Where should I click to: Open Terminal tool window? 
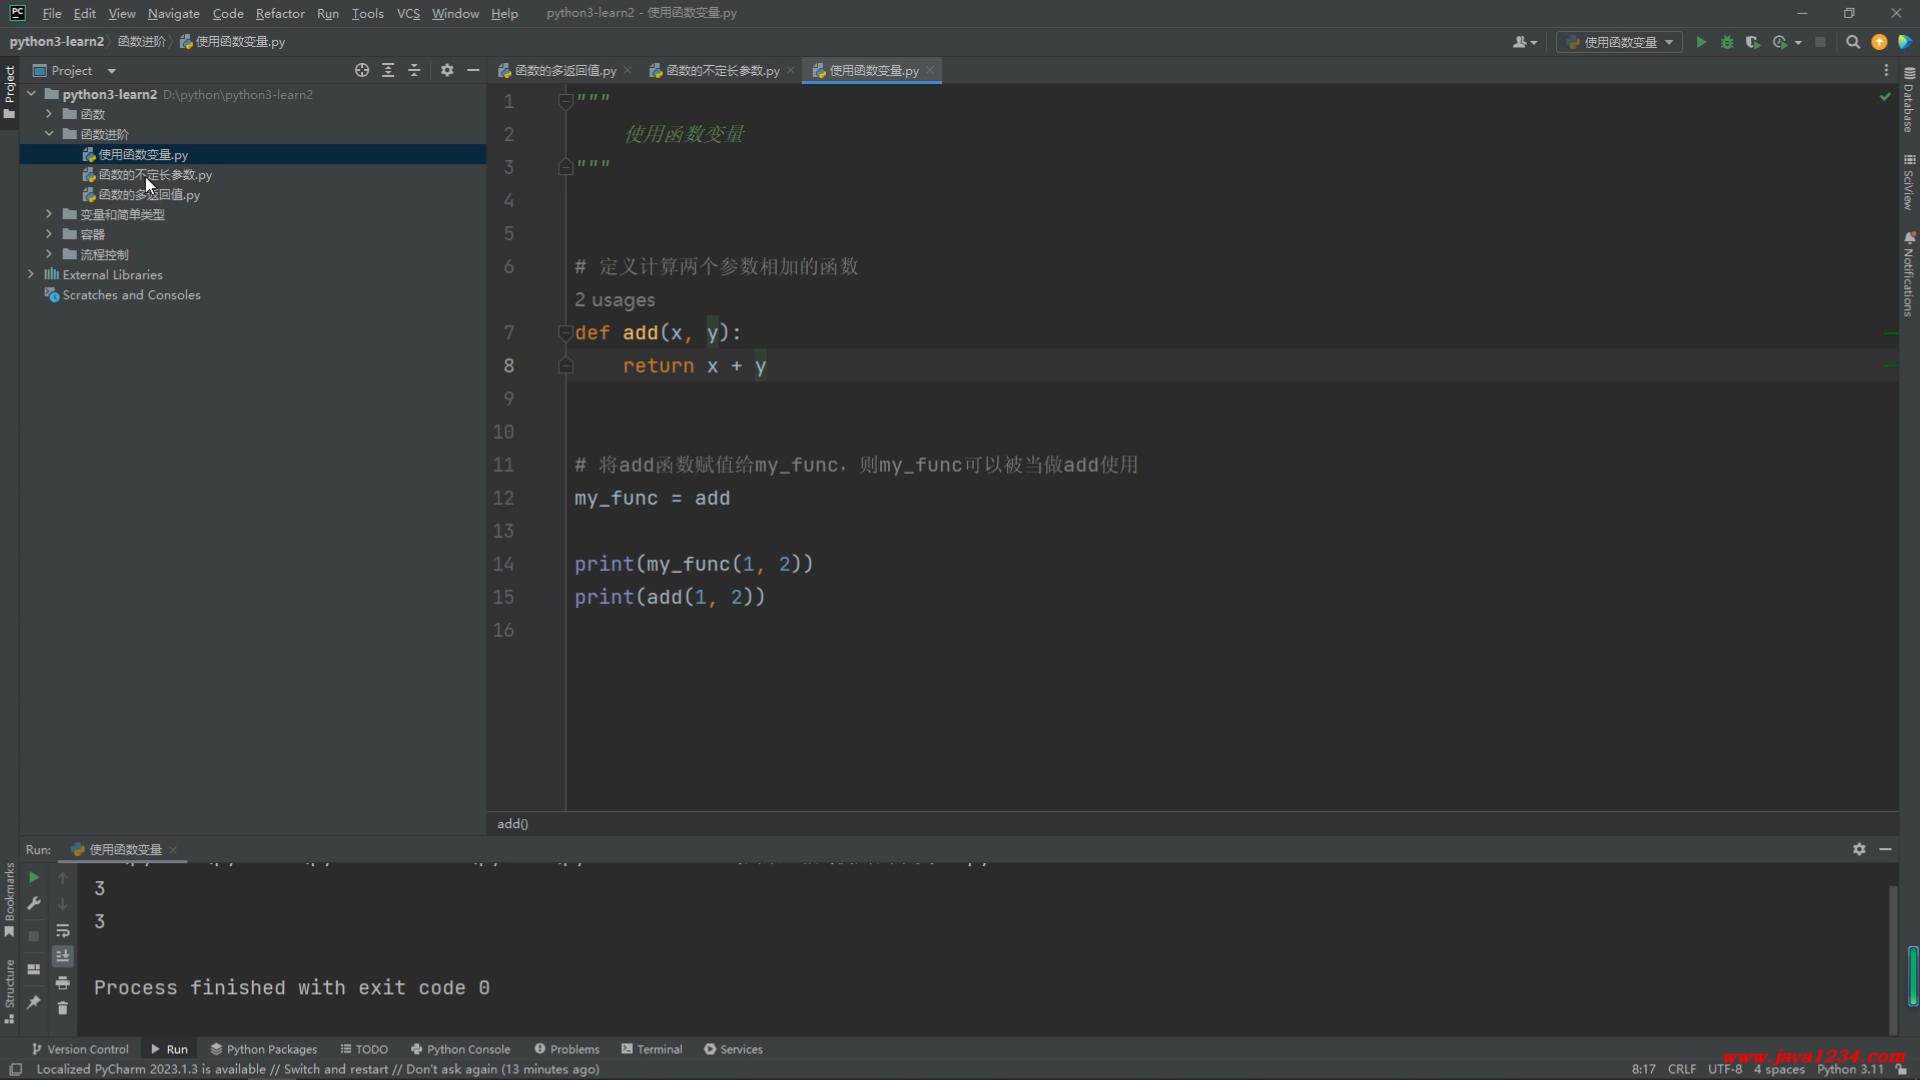point(651,1049)
